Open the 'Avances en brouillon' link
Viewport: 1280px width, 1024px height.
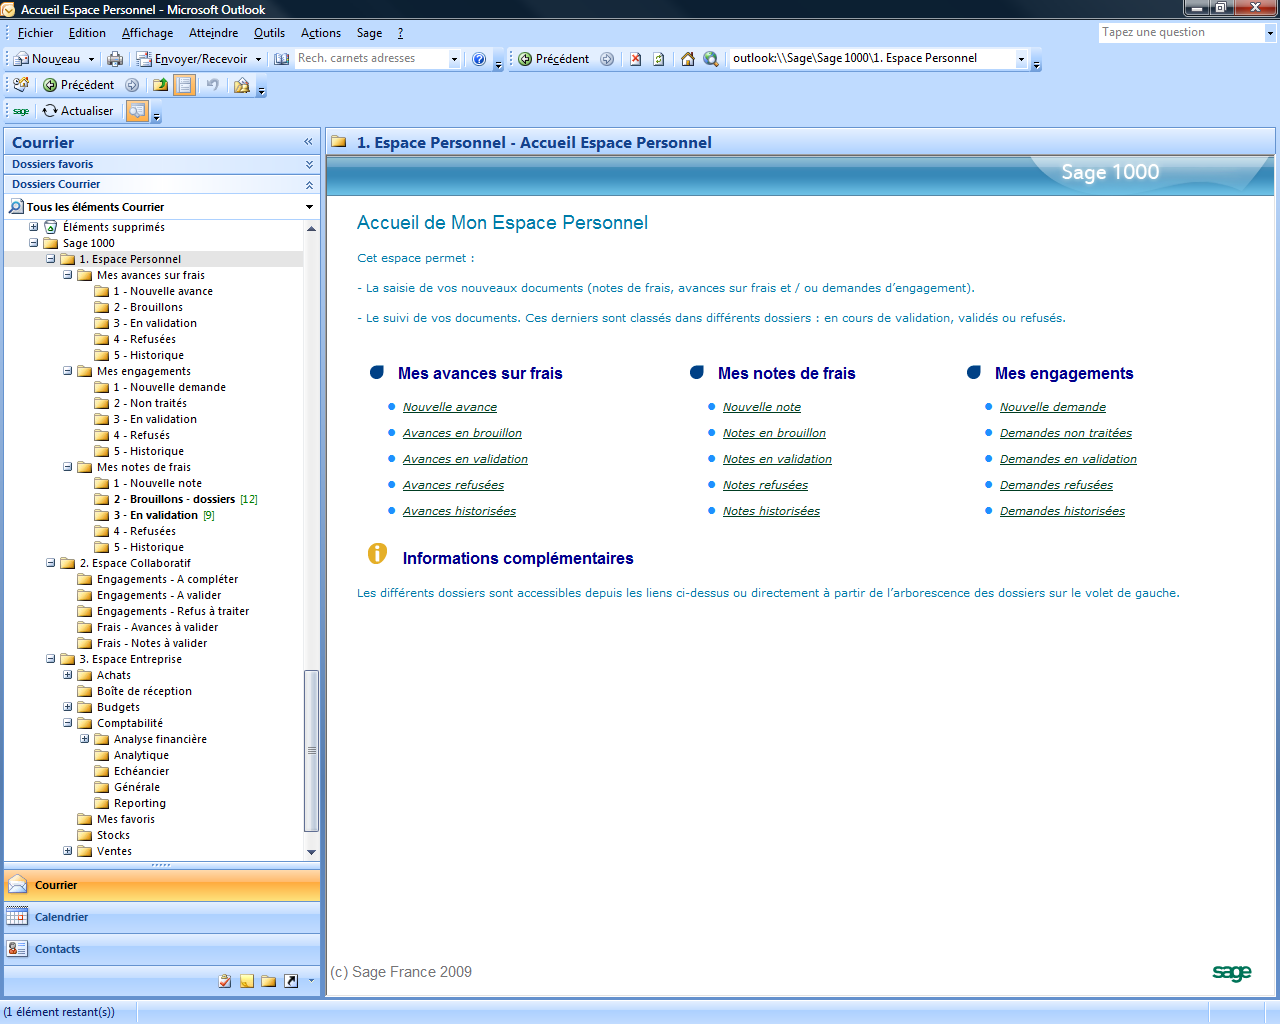coord(462,433)
